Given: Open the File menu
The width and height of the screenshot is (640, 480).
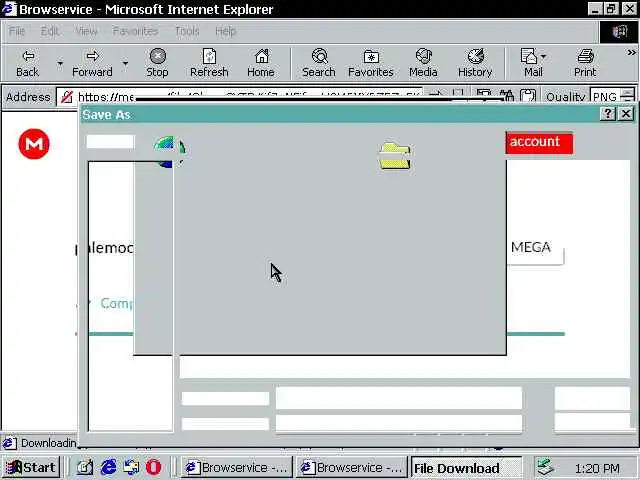Looking at the screenshot, I should click(17, 31).
